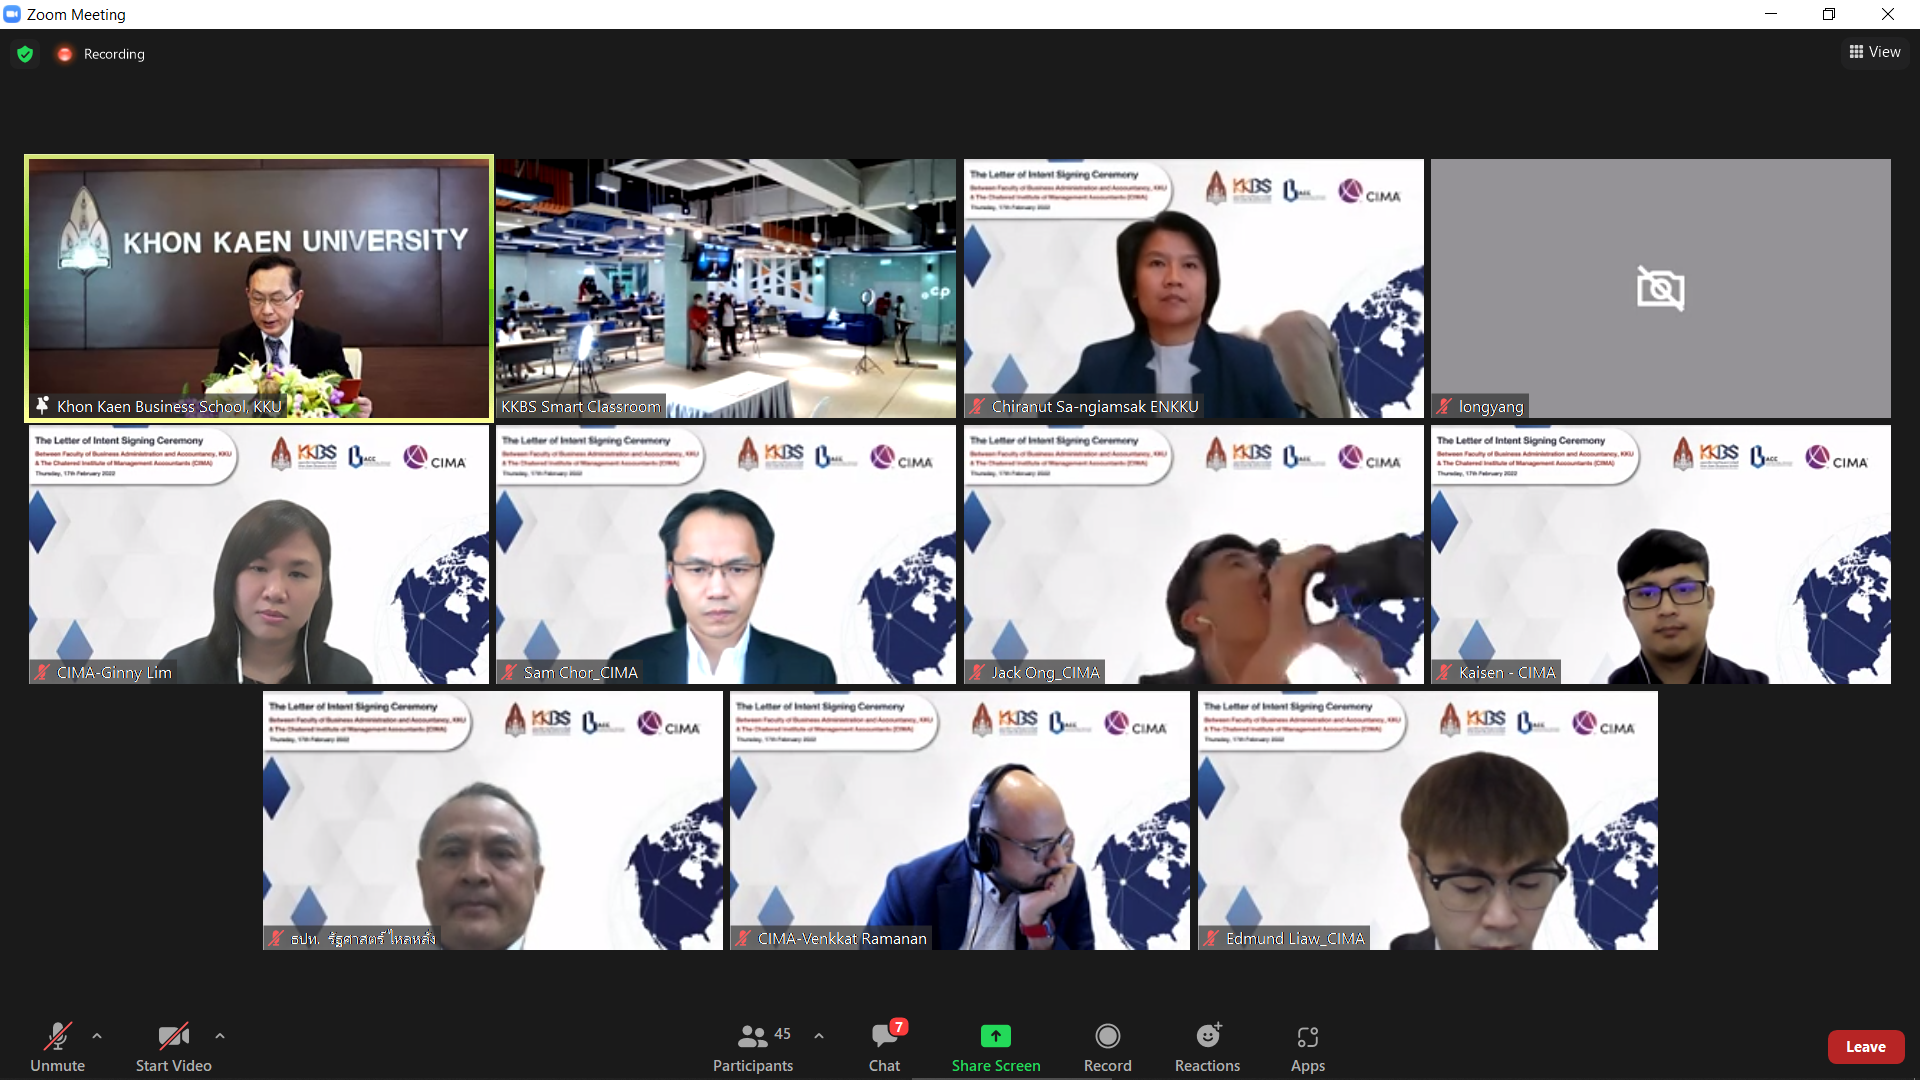Select Kaisen - CIMA video tile
The width and height of the screenshot is (1920, 1080).
(x=1661, y=555)
